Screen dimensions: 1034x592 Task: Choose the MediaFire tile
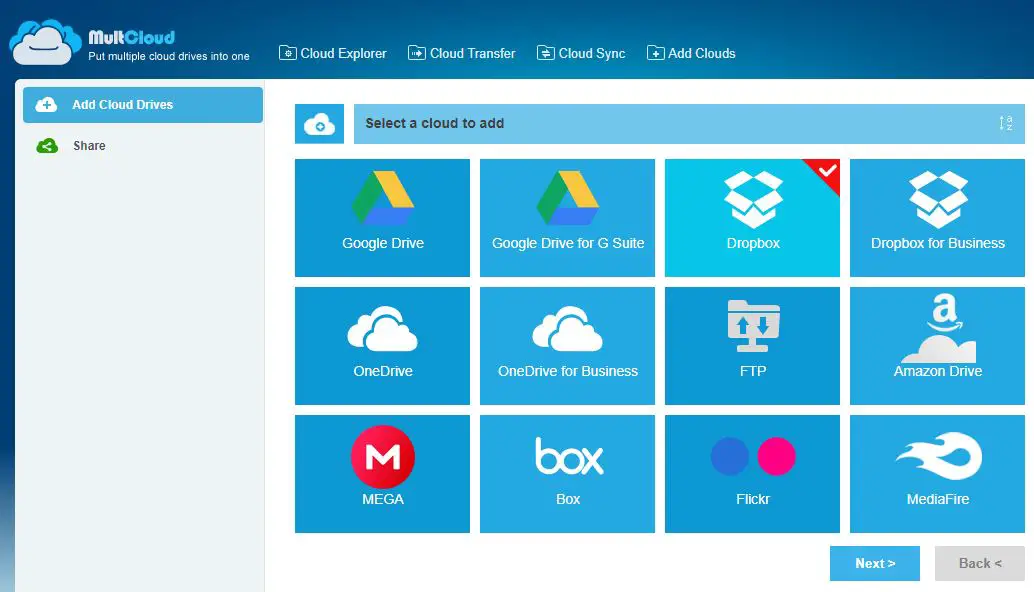[x=938, y=473]
